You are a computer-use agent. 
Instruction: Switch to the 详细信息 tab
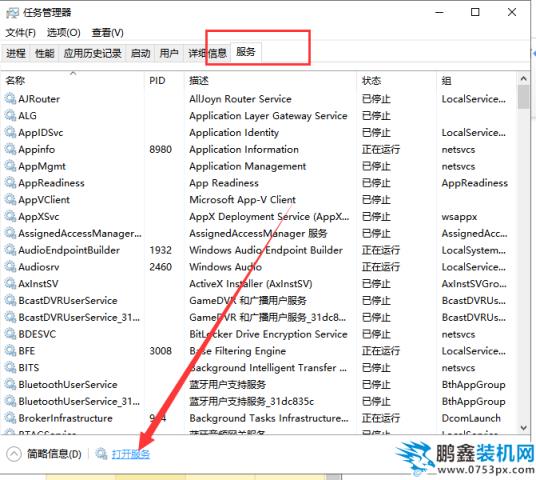pos(207,53)
